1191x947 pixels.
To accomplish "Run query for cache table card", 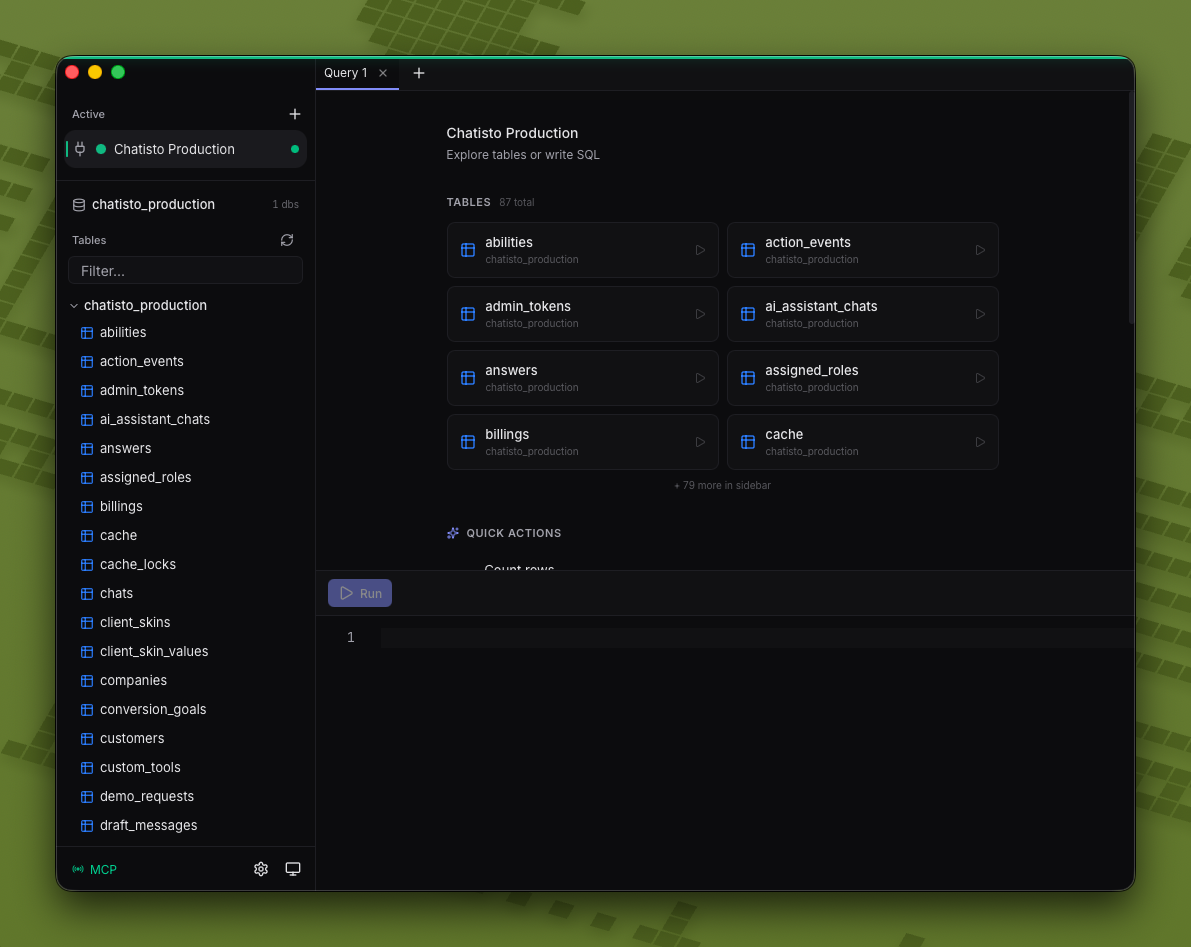I will pos(980,442).
